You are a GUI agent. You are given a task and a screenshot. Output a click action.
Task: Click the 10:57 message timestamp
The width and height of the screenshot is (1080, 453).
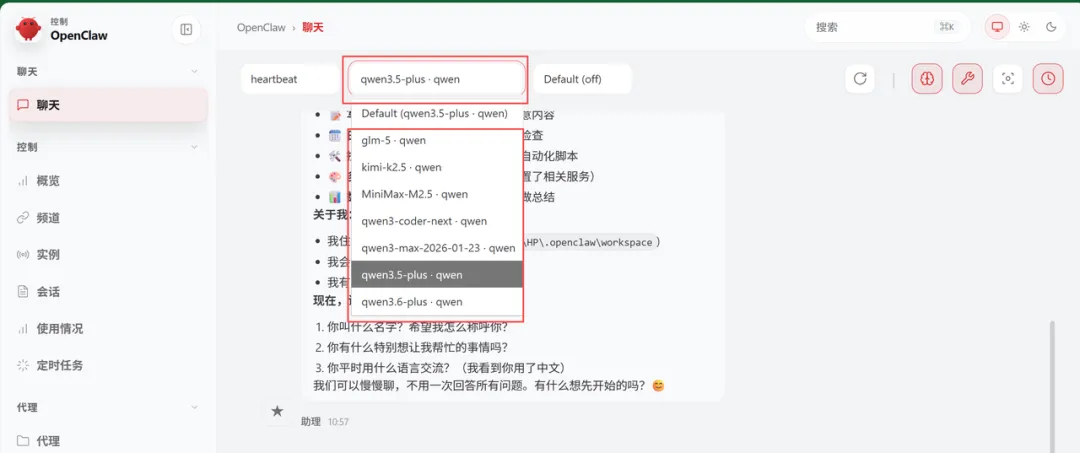[x=338, y=421]
